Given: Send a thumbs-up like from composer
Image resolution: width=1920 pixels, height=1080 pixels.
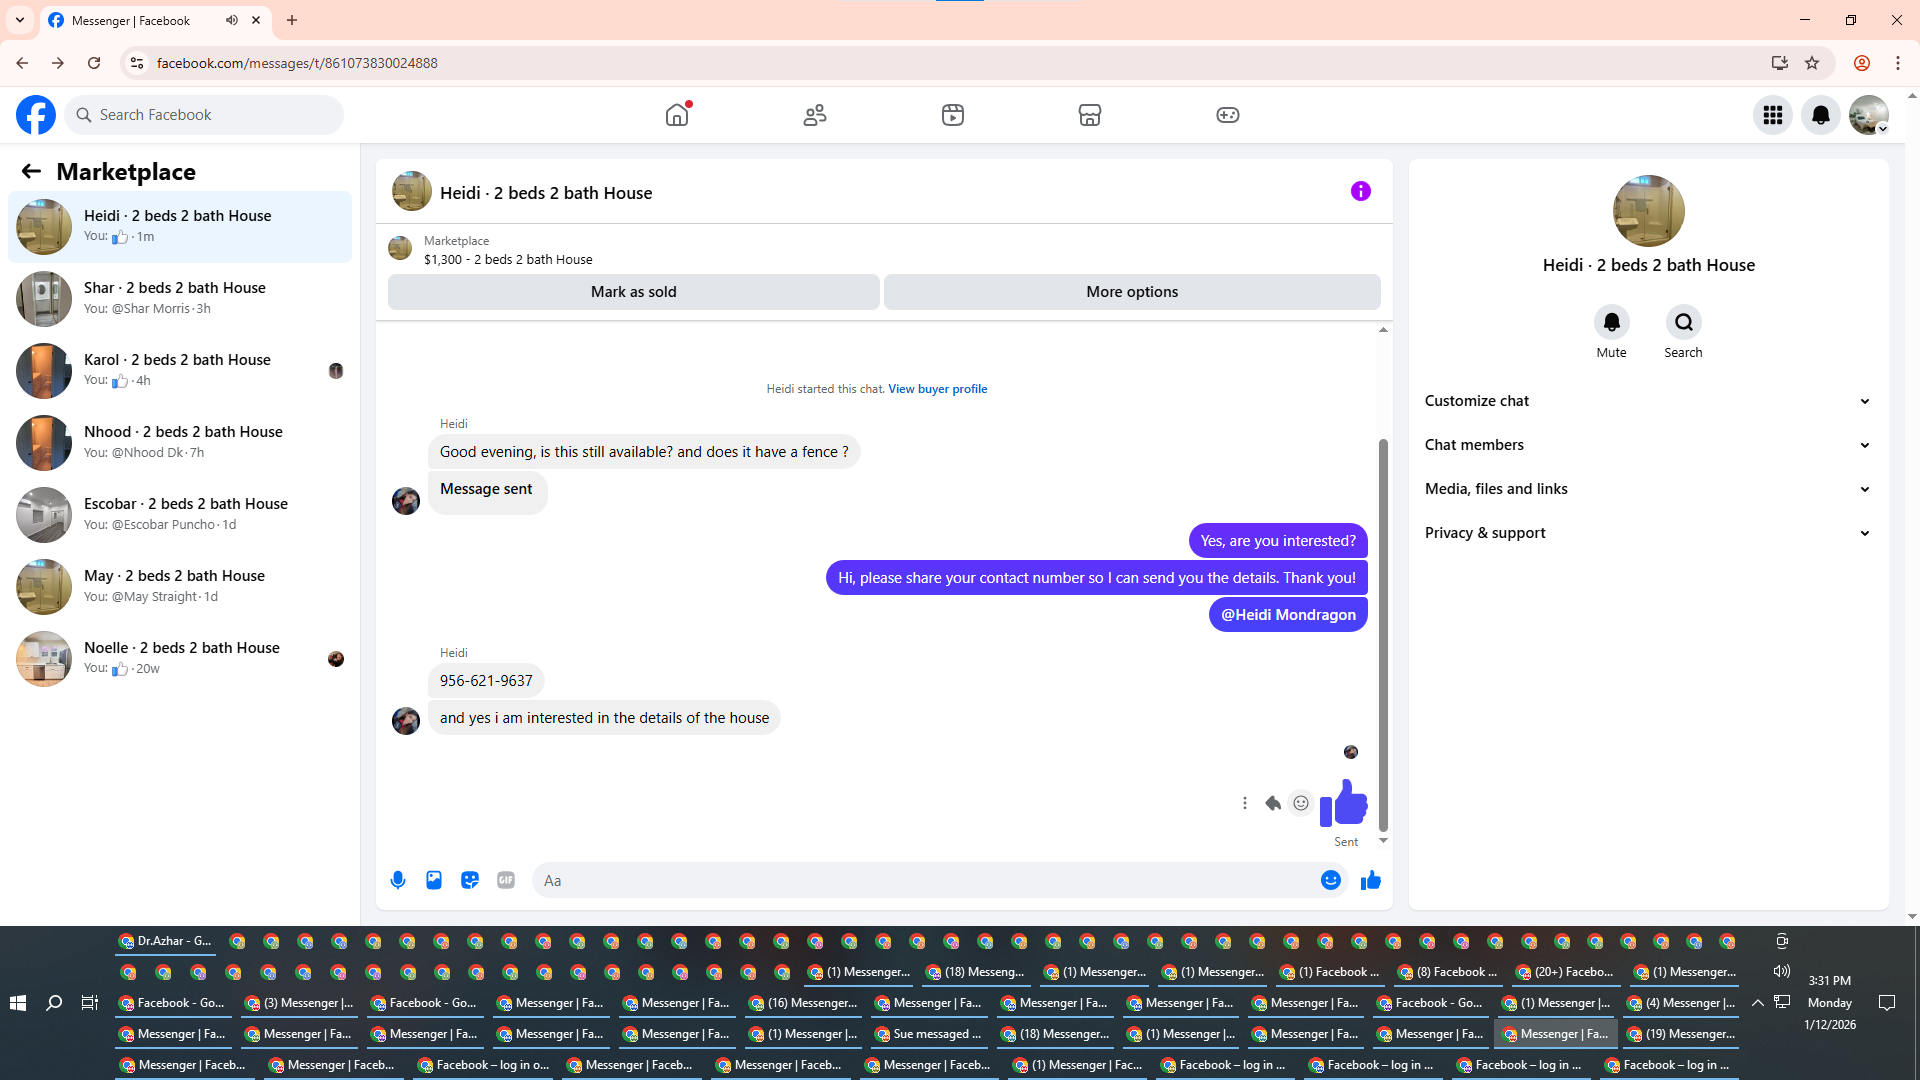Looking at the screenshot, I should click(1370, 880).
